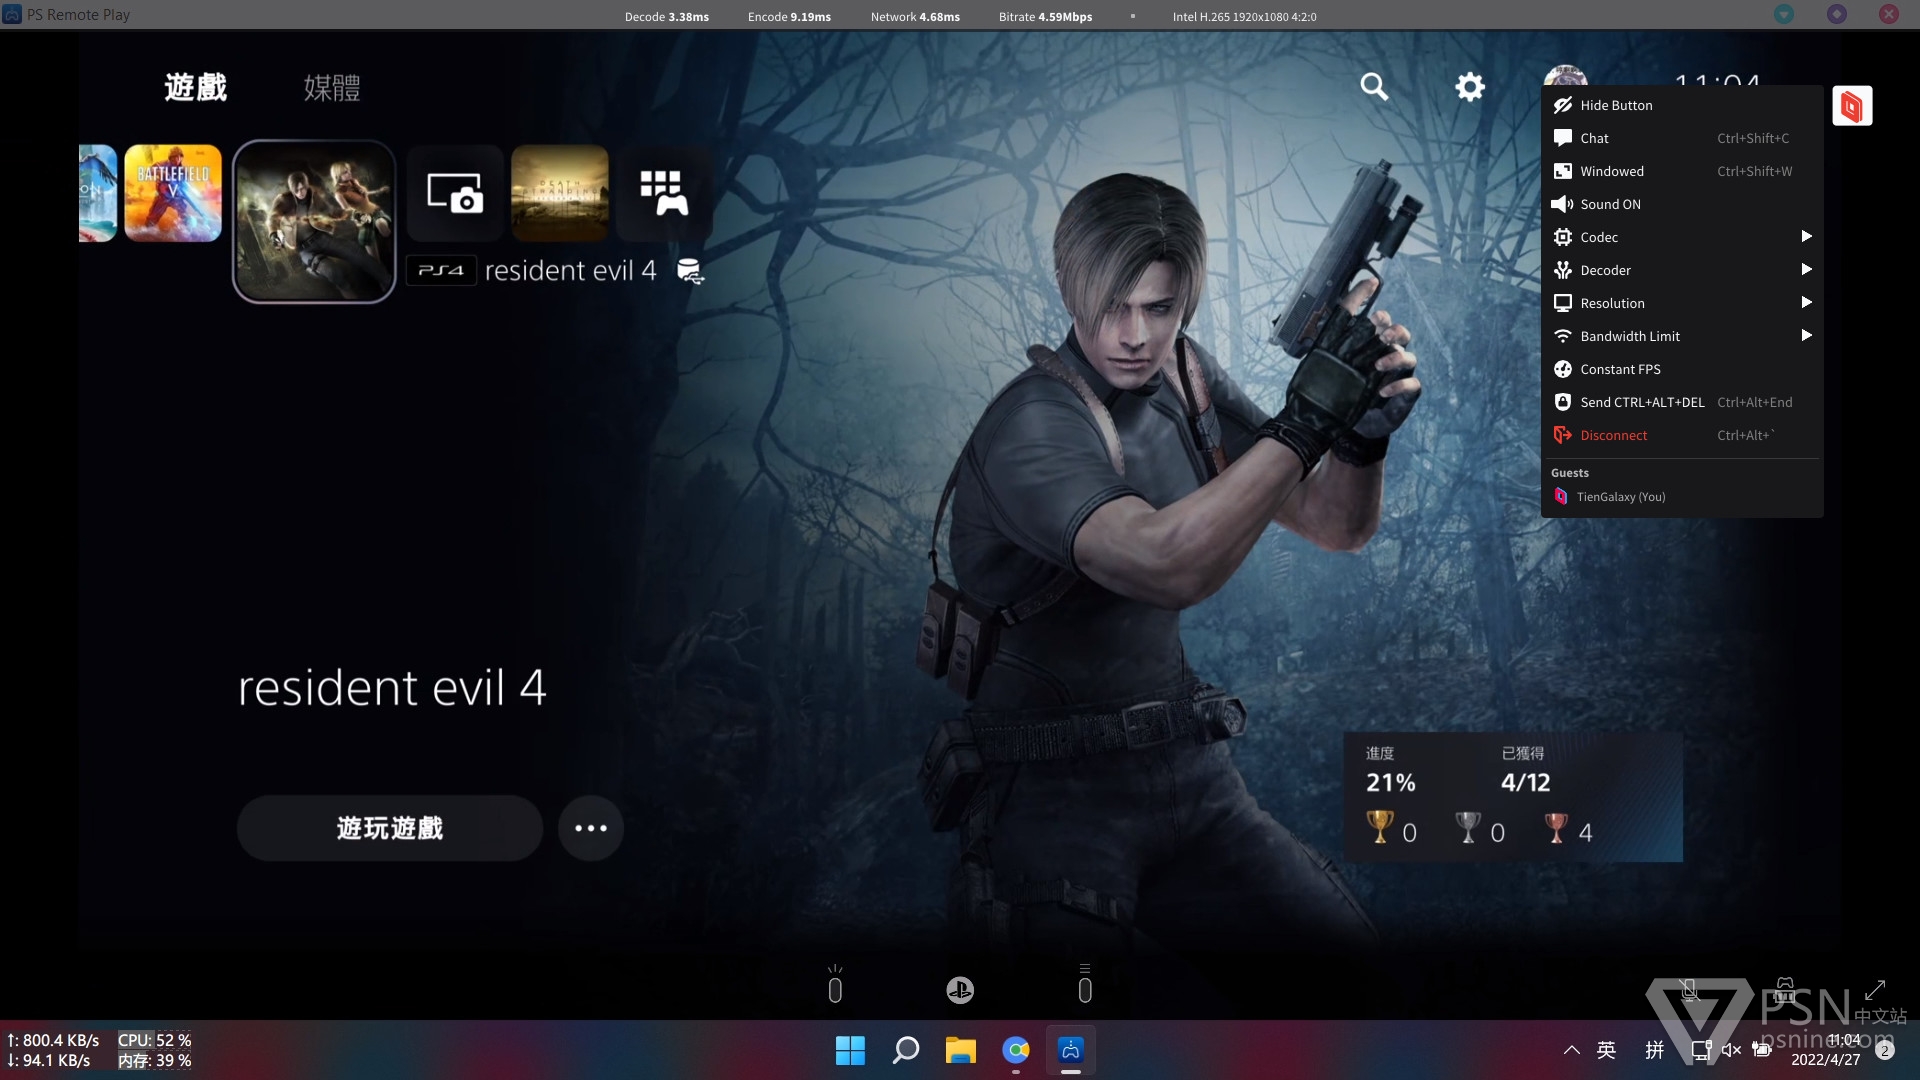Switch to the 媒體 tab
1920x1080 pixels.
click(332, 87)
